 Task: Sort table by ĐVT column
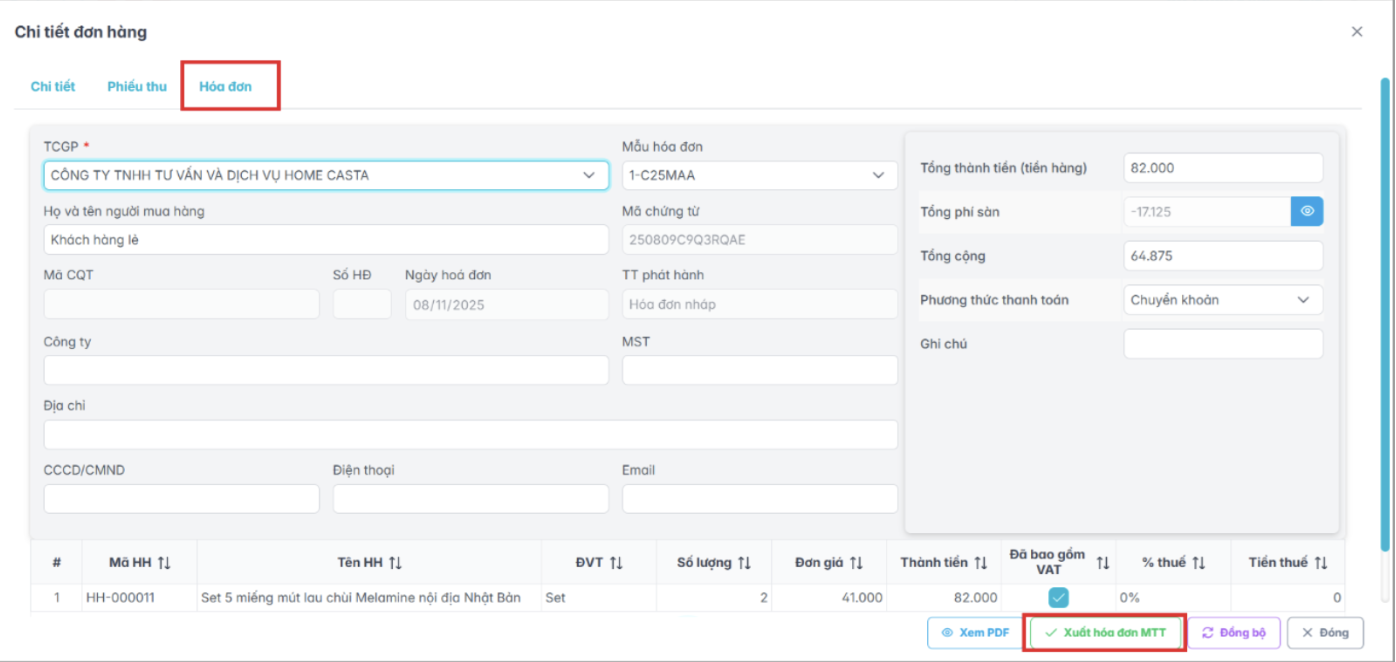(x=616, y=564)
